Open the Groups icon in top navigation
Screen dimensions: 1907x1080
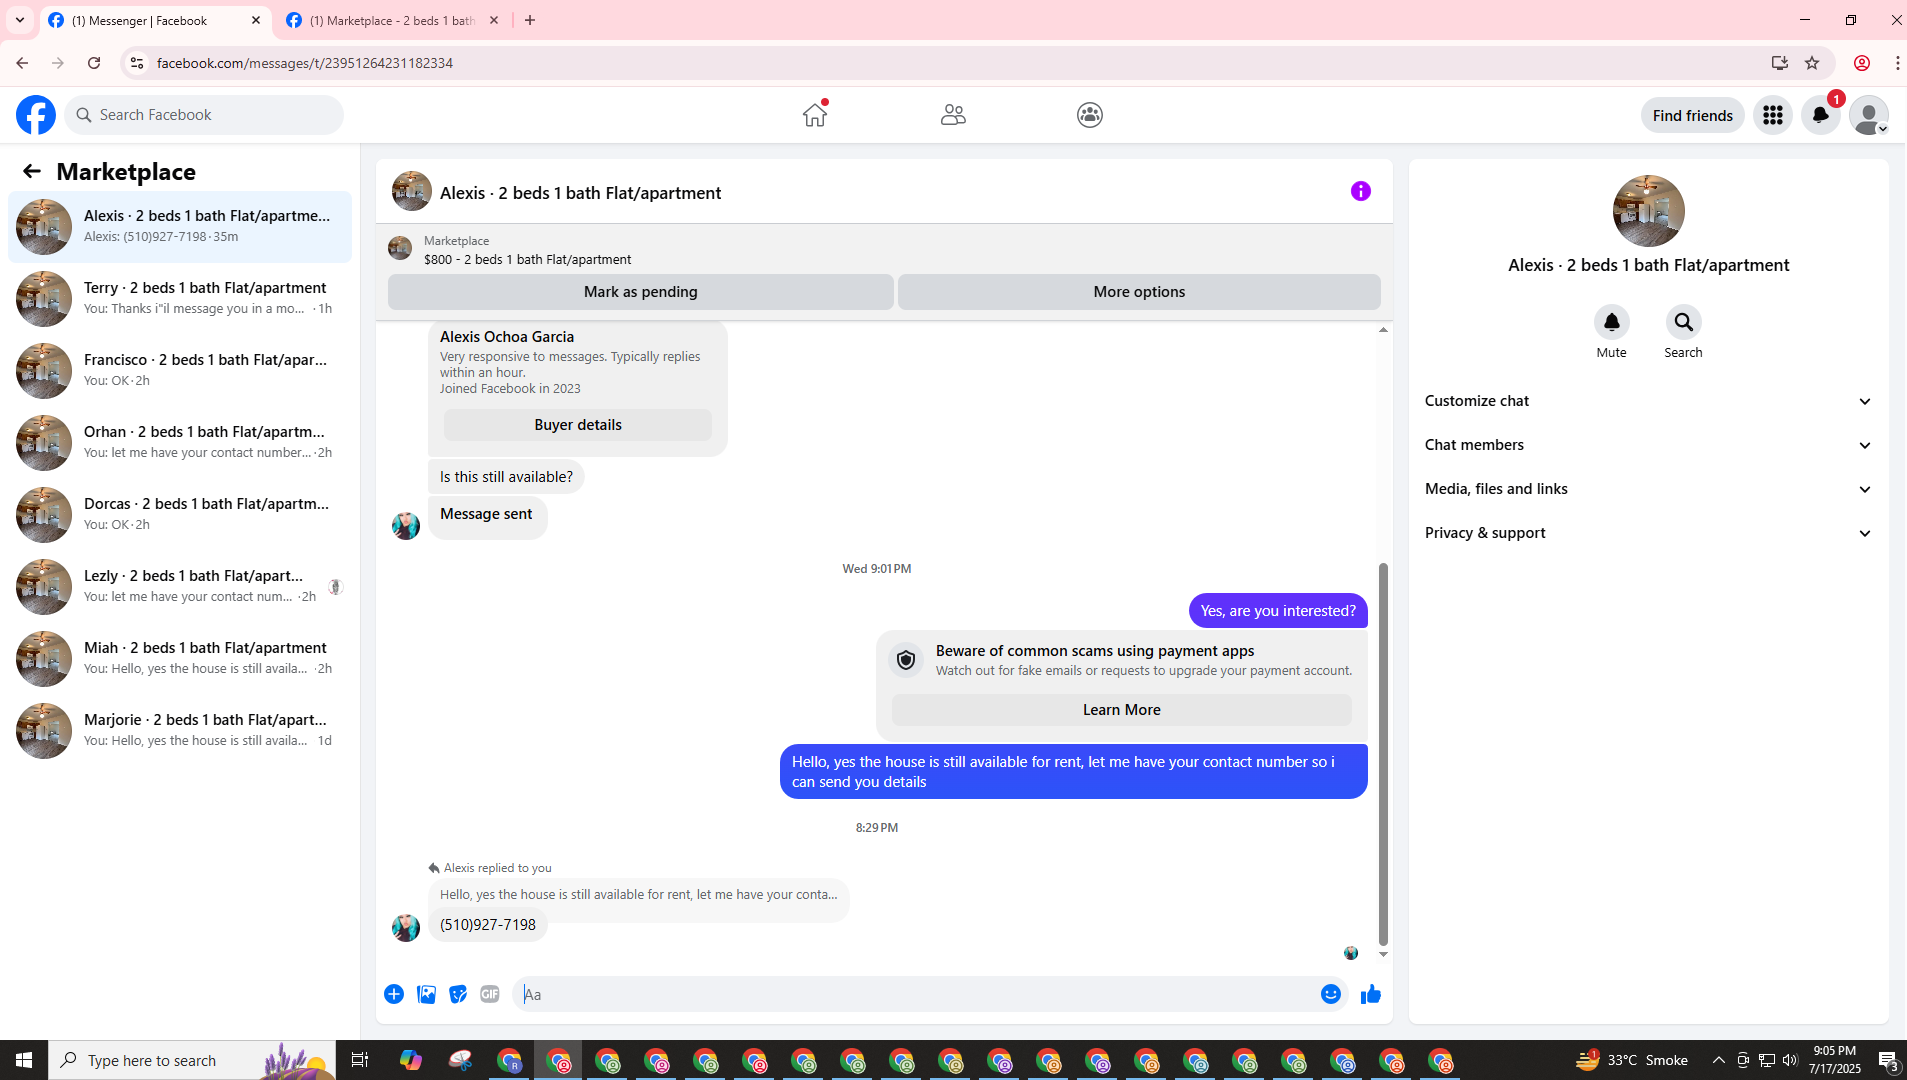pyautogui.click(x=1090, y=115)
